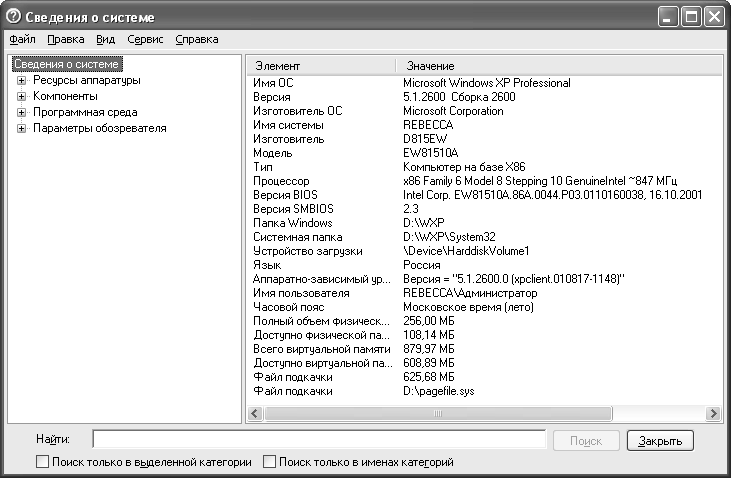Click the Значение column header
731x478 pixels.
[x=559, y=66]
